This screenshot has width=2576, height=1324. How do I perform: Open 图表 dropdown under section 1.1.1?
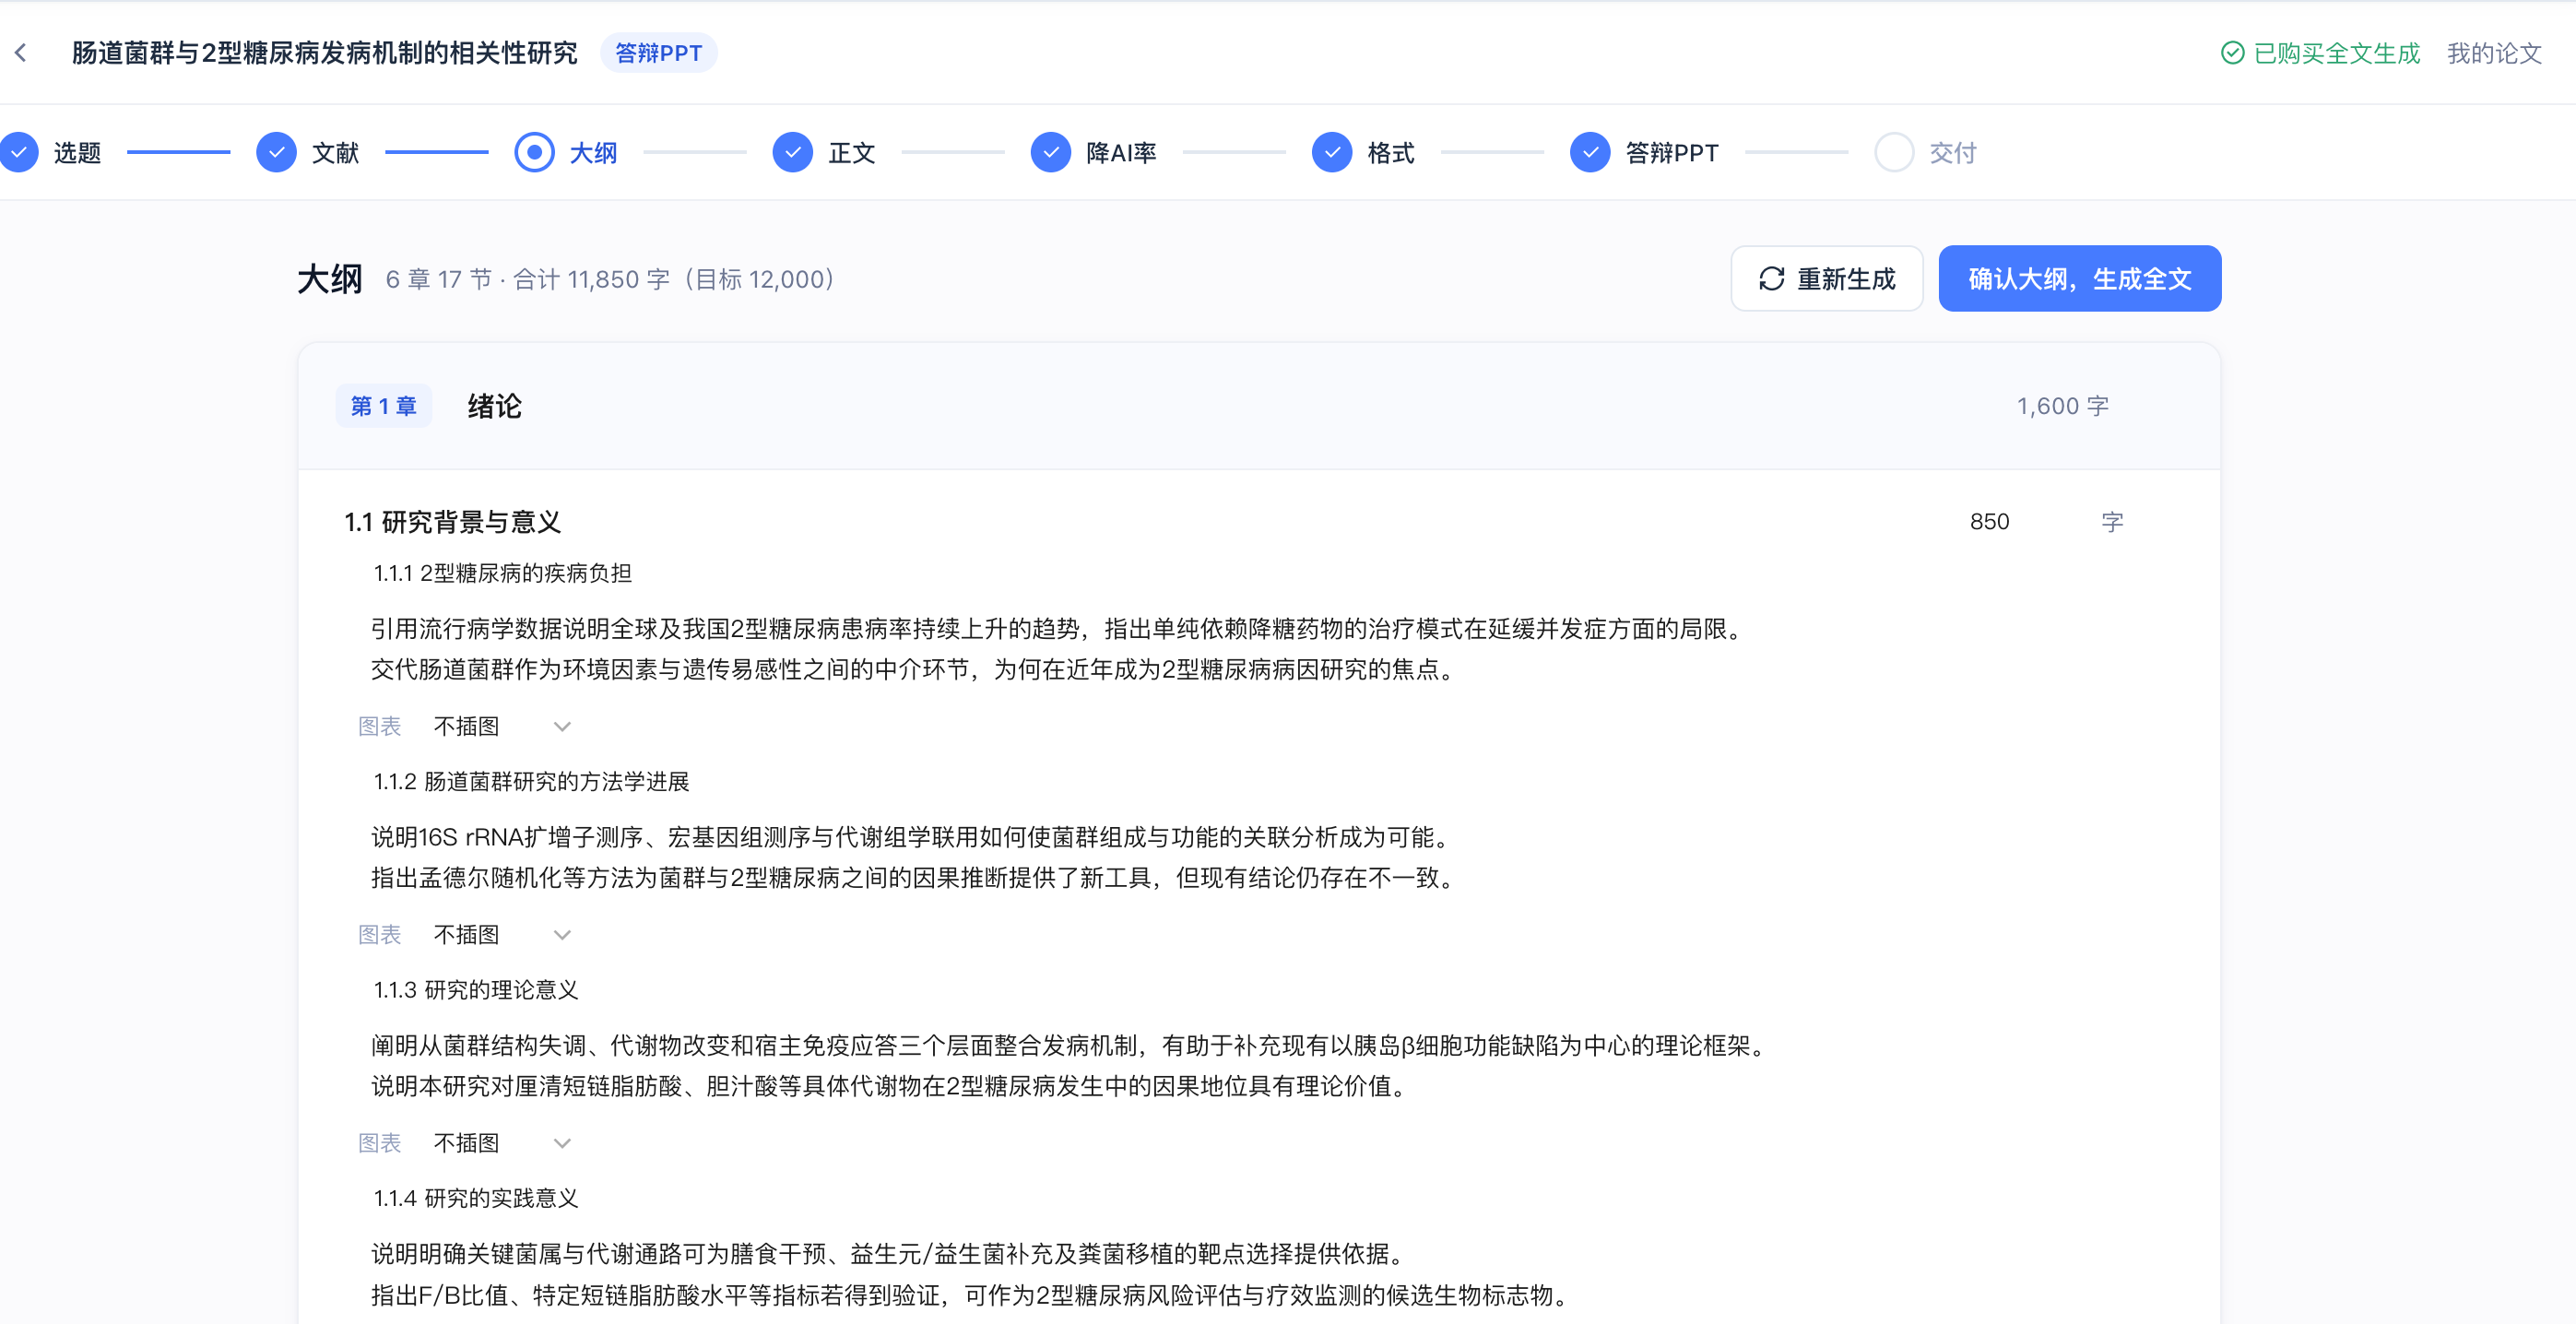pyautogui.click(x=502, y=726)
